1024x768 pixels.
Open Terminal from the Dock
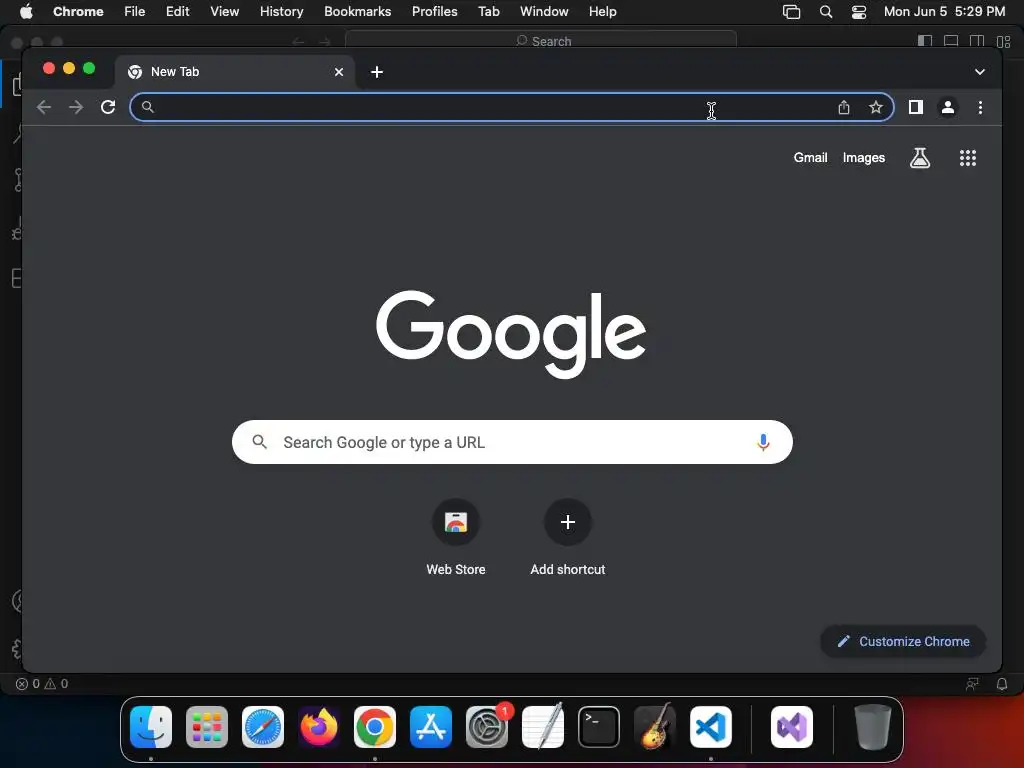click(x=598, y=727)
